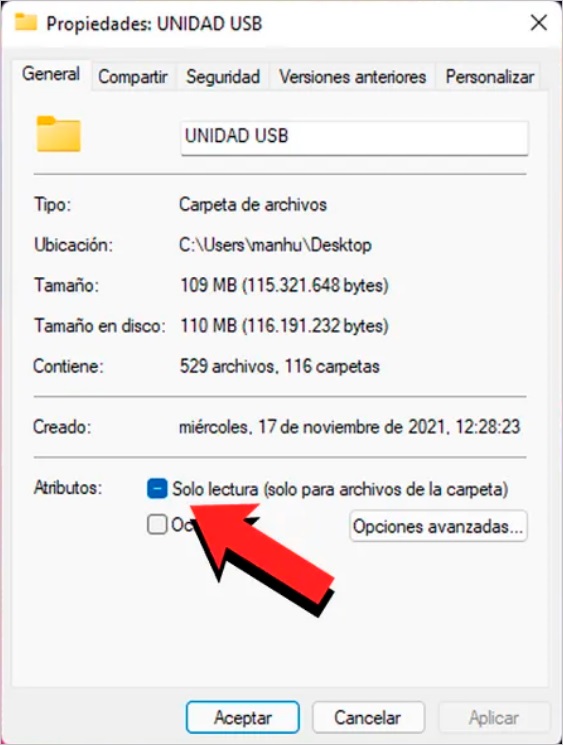Viewport: 563px width, 745px height.
Task: Click the Ubicación path text
Action: tap(275, 245)
